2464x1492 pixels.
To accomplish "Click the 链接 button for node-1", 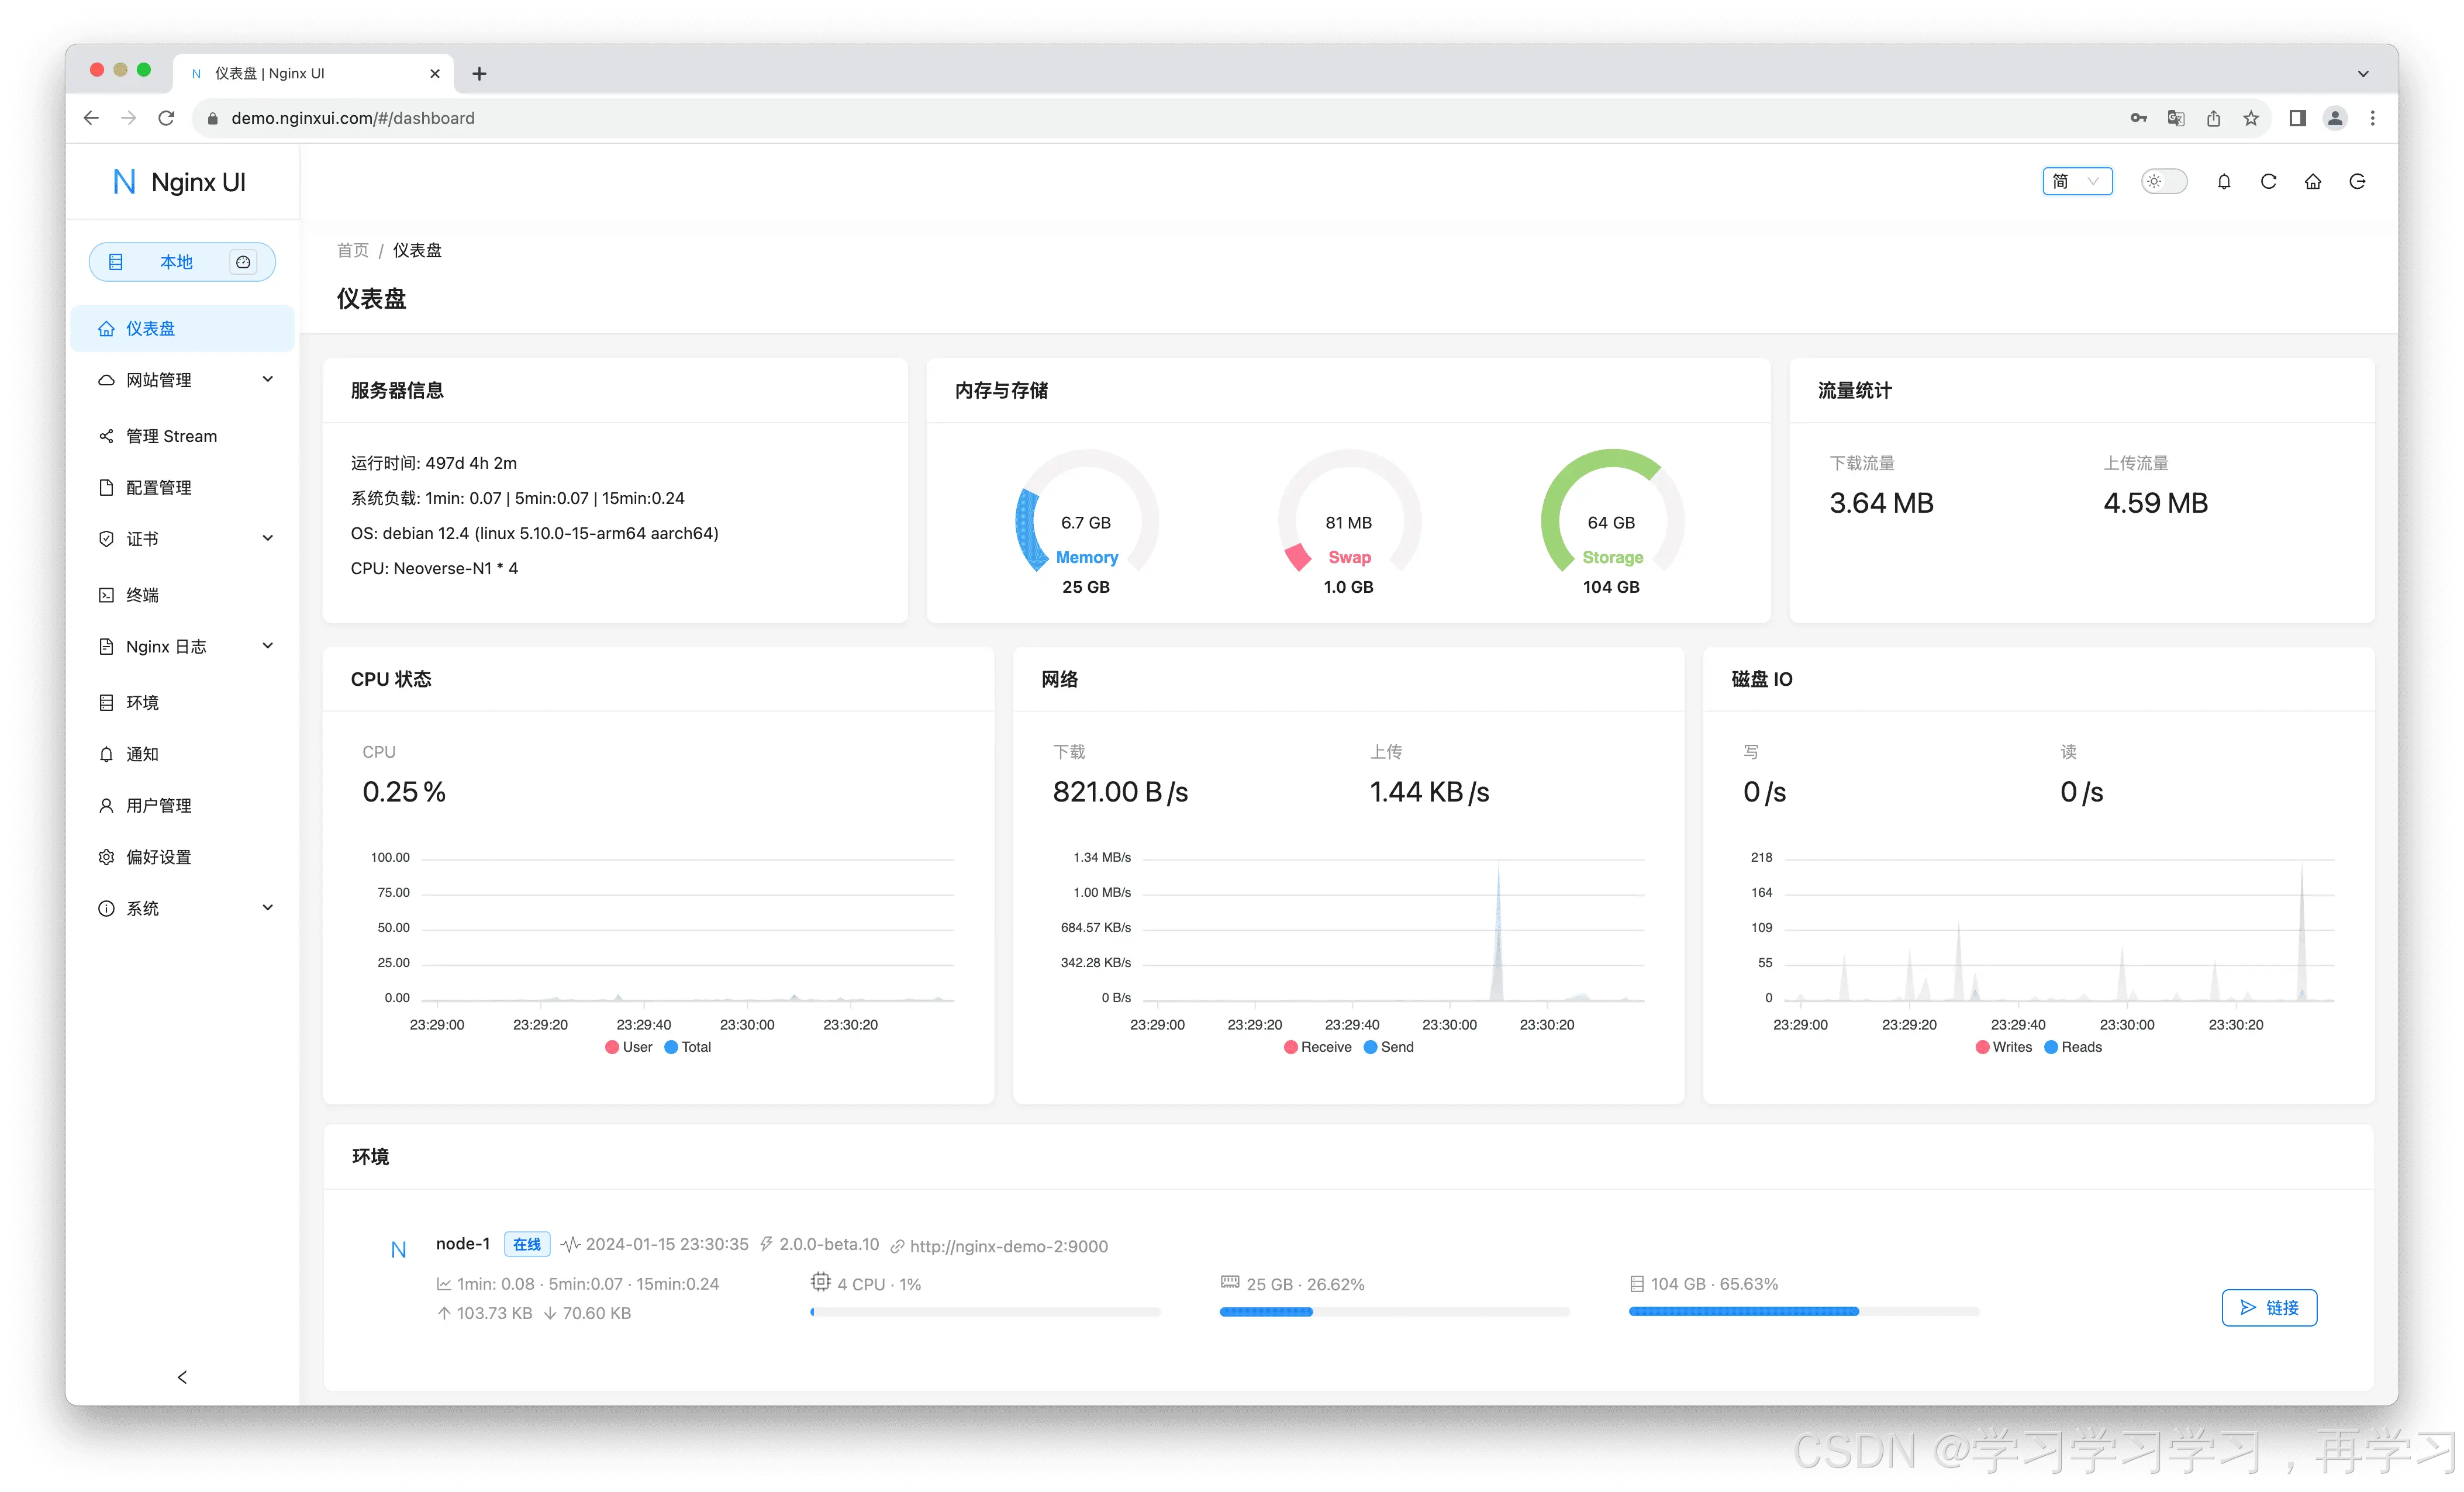I will click(x=2269, y=1308).
